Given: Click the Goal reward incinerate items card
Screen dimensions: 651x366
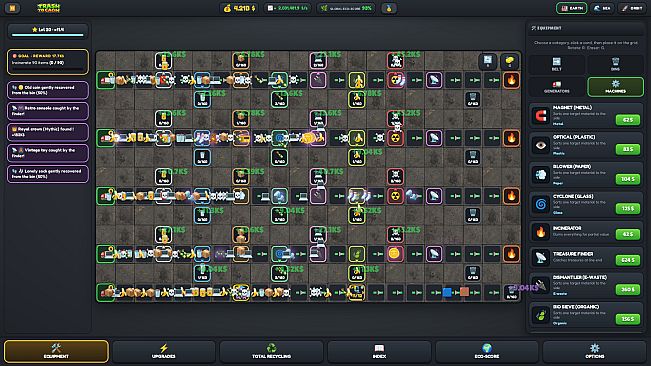Looking at the screenshot, I should point(48,62).
